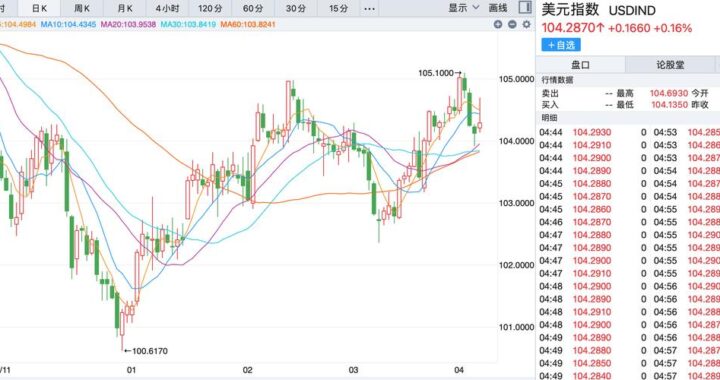Click the MA20:103.9538 indicator label
The image size is (720, 380).
(x=128, y=24)
